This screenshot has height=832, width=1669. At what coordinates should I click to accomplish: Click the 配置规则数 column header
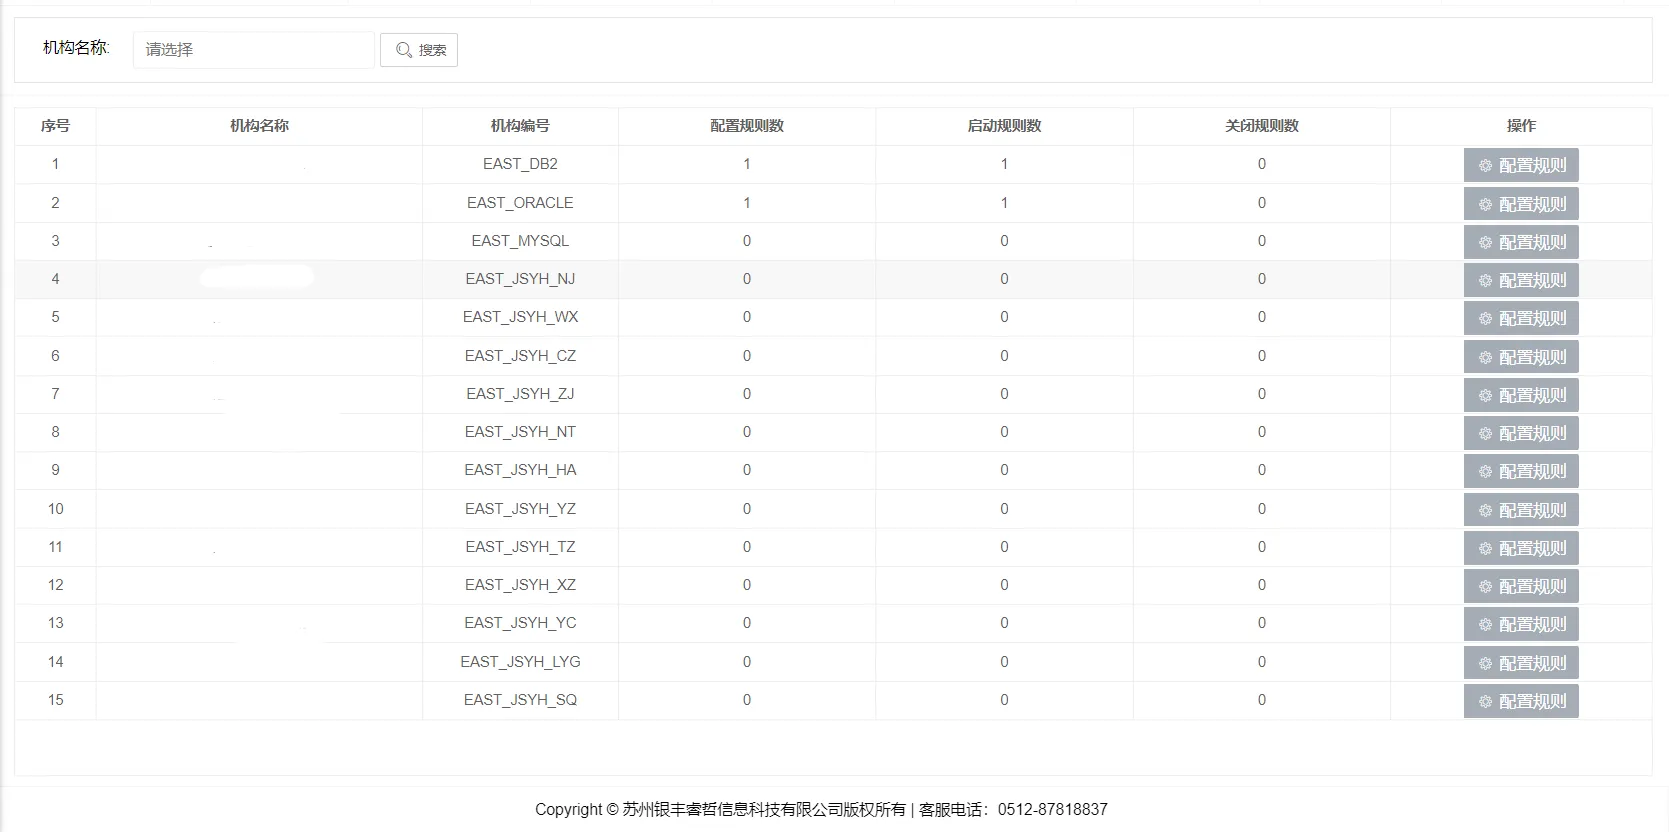[x=746, y=126]
